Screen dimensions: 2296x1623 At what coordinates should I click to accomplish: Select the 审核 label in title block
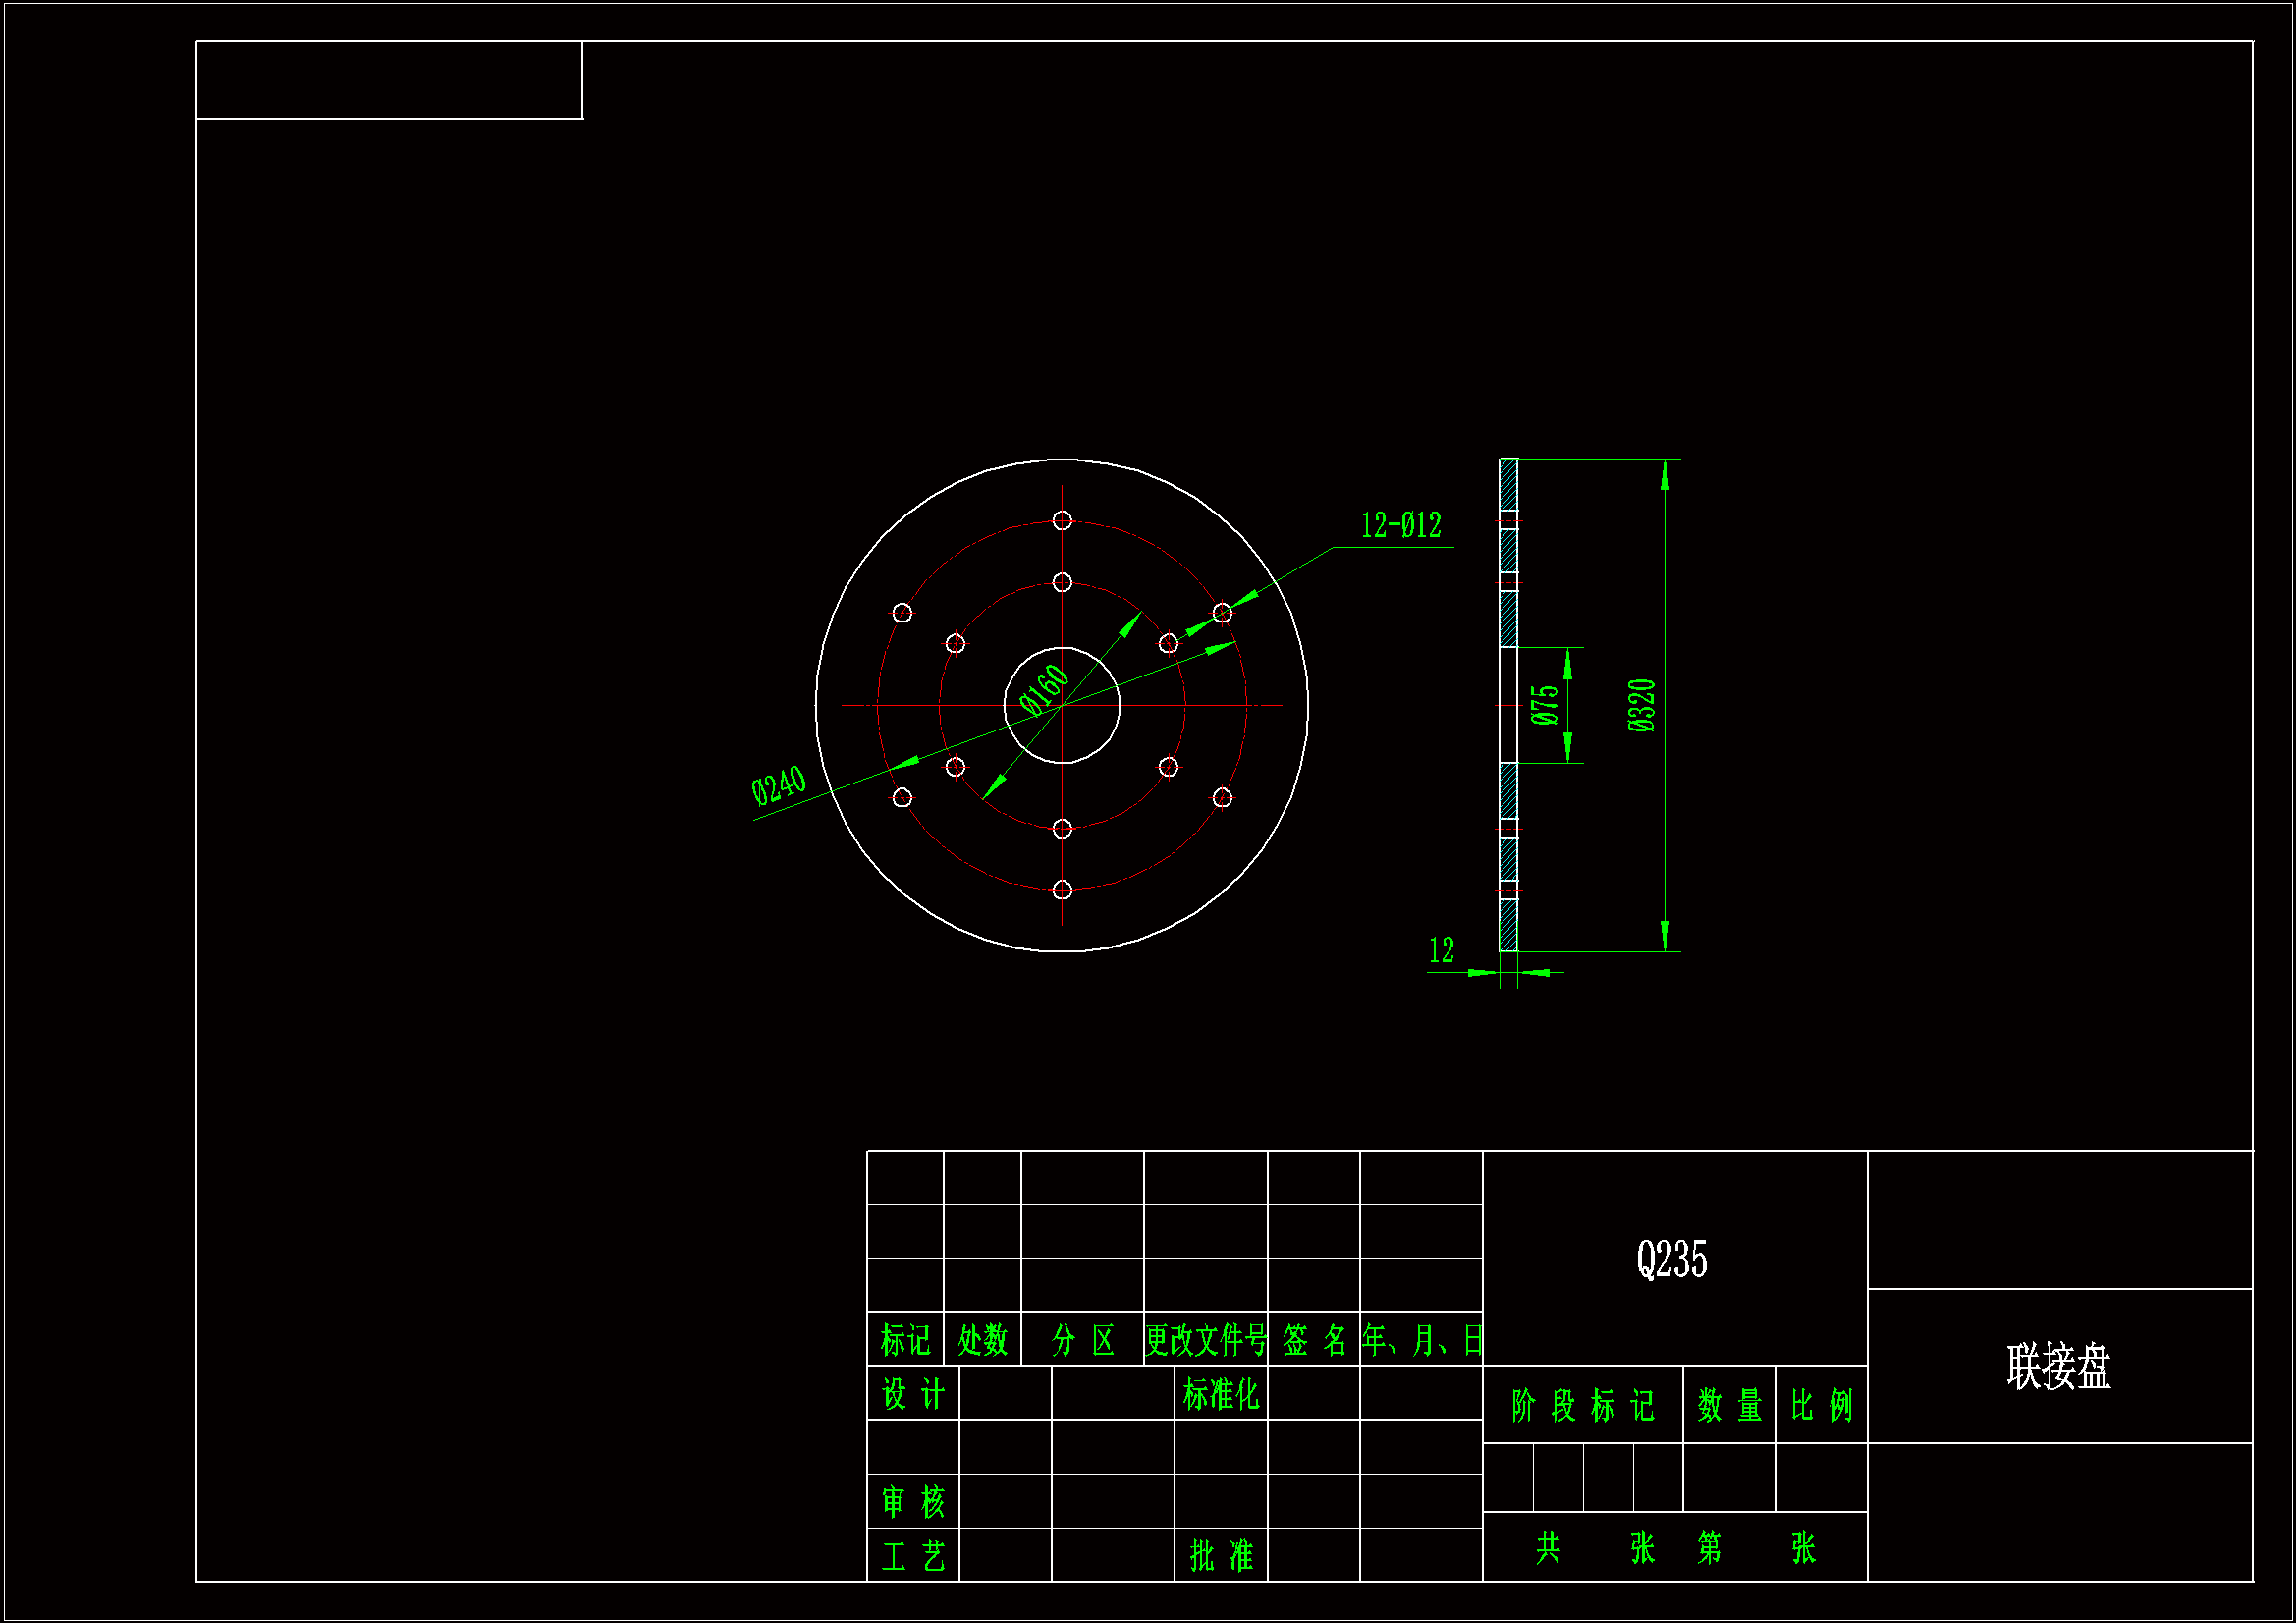[x=912, y=1501]
